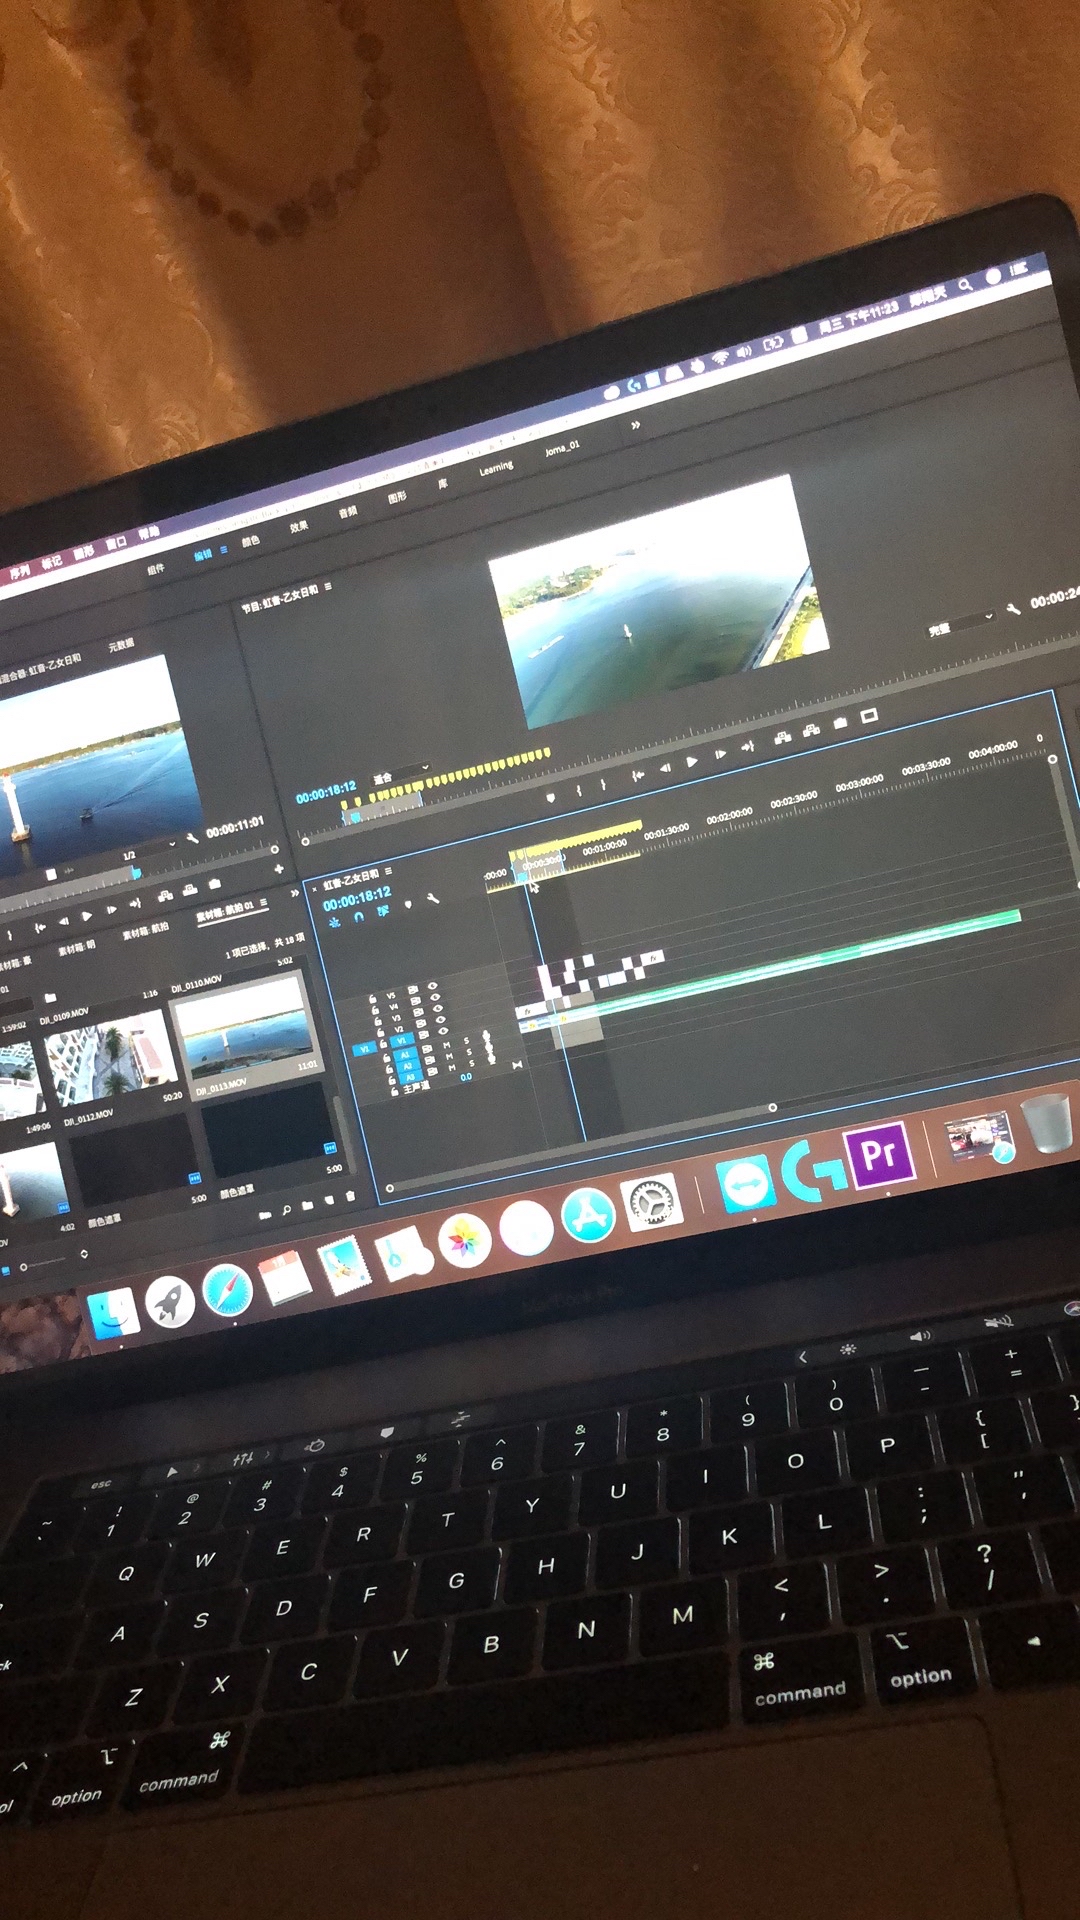The image size is (1080, 1920).
Task: Open Program Monitor wrench settings
Action: (1013, 608)
